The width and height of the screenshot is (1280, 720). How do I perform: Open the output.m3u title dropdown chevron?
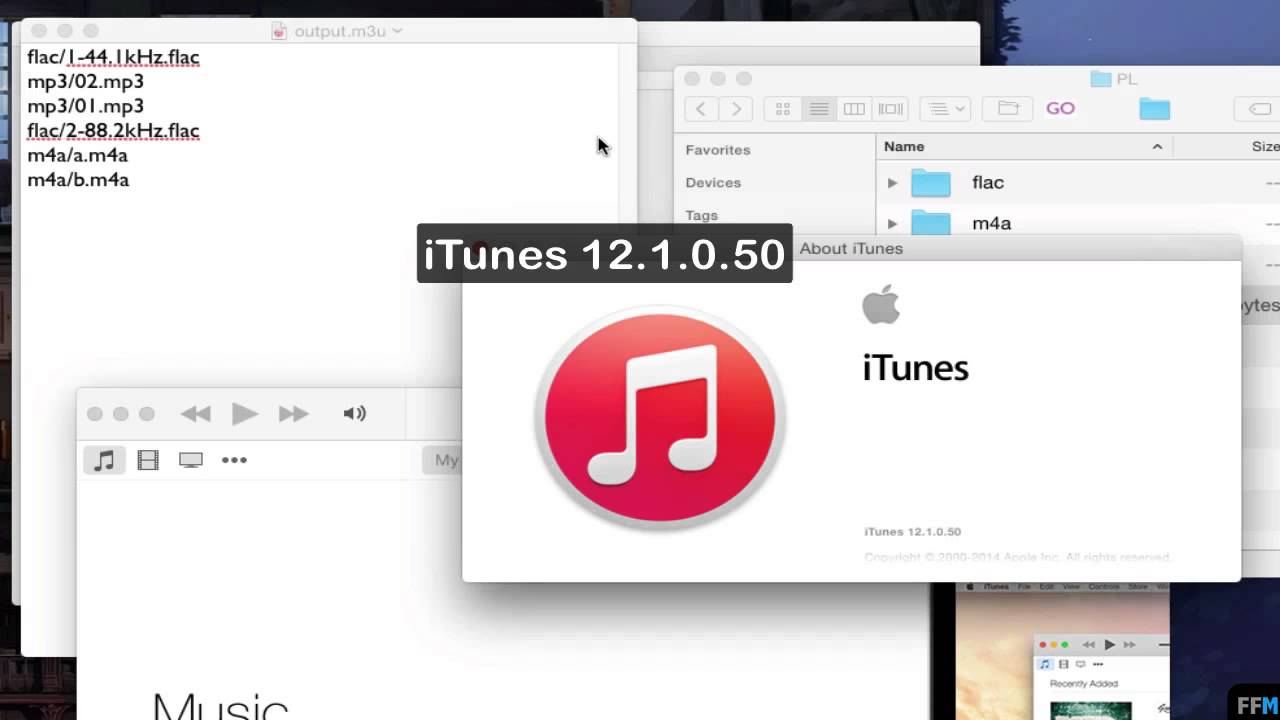tap(397, 31)
